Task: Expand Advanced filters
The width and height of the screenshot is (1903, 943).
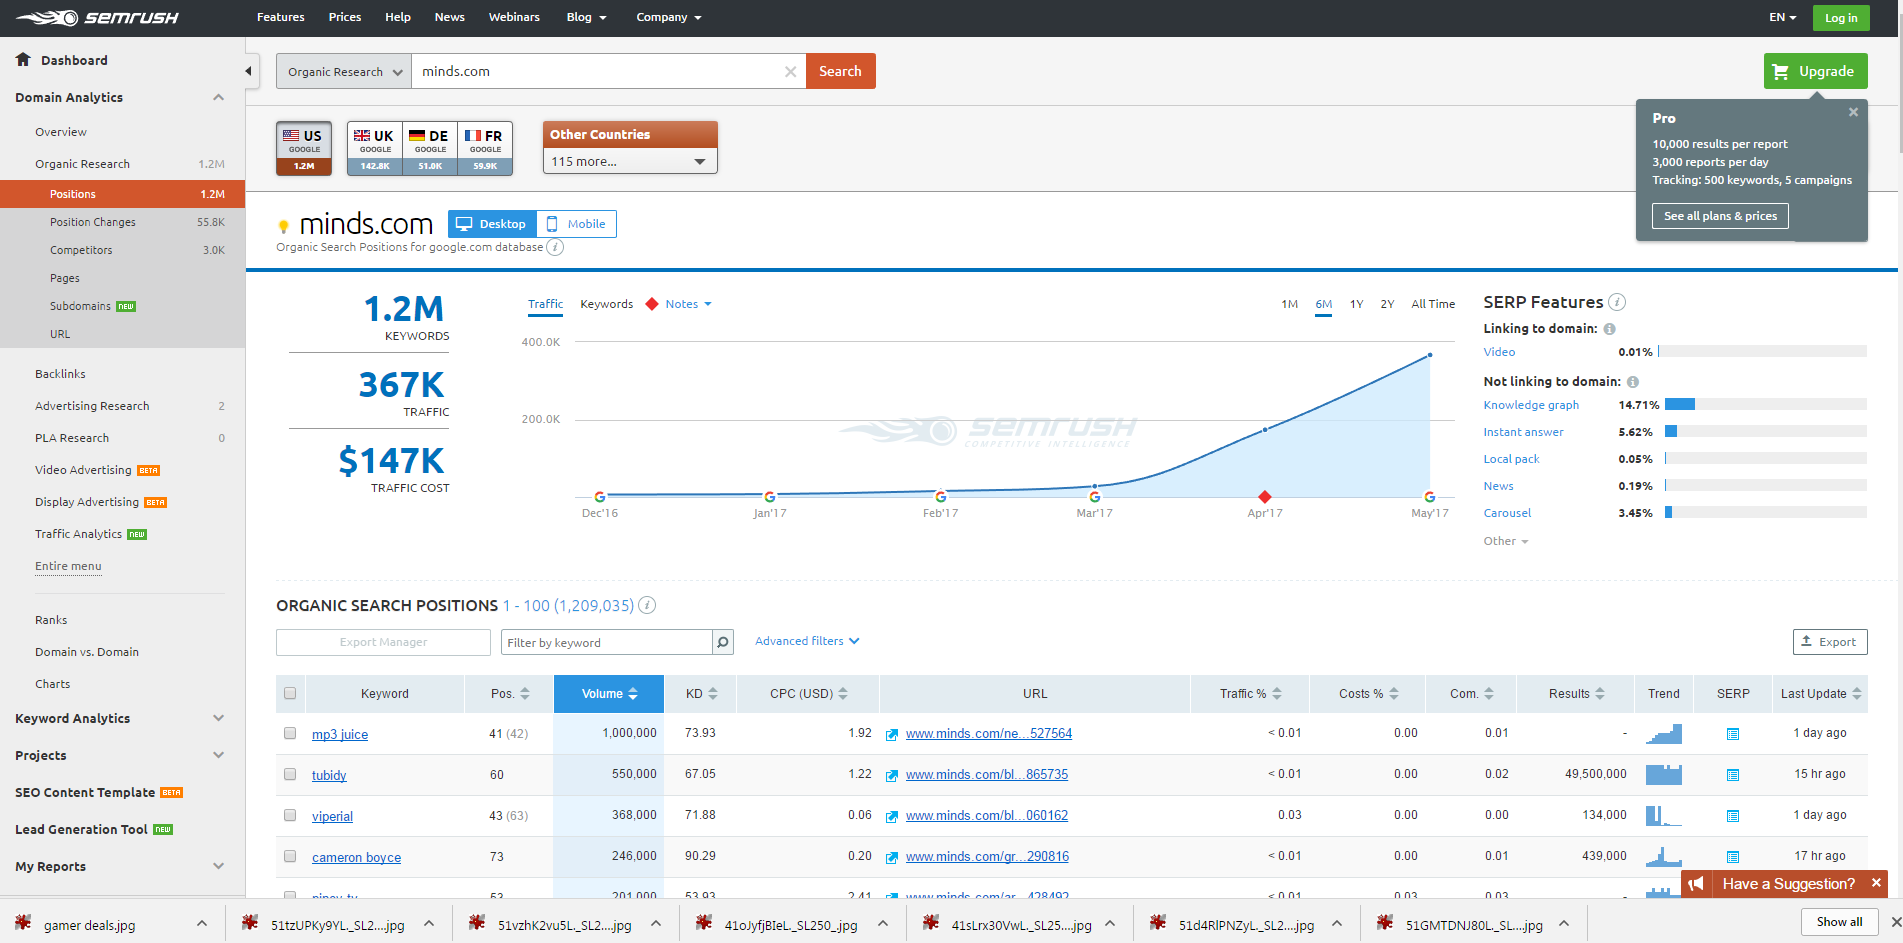Action: pos(807,641)
